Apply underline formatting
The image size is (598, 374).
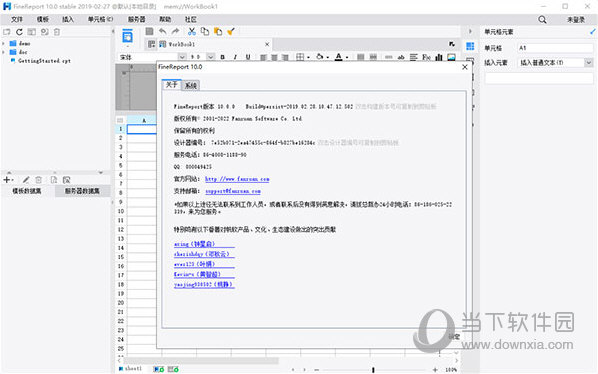point(248,57)
